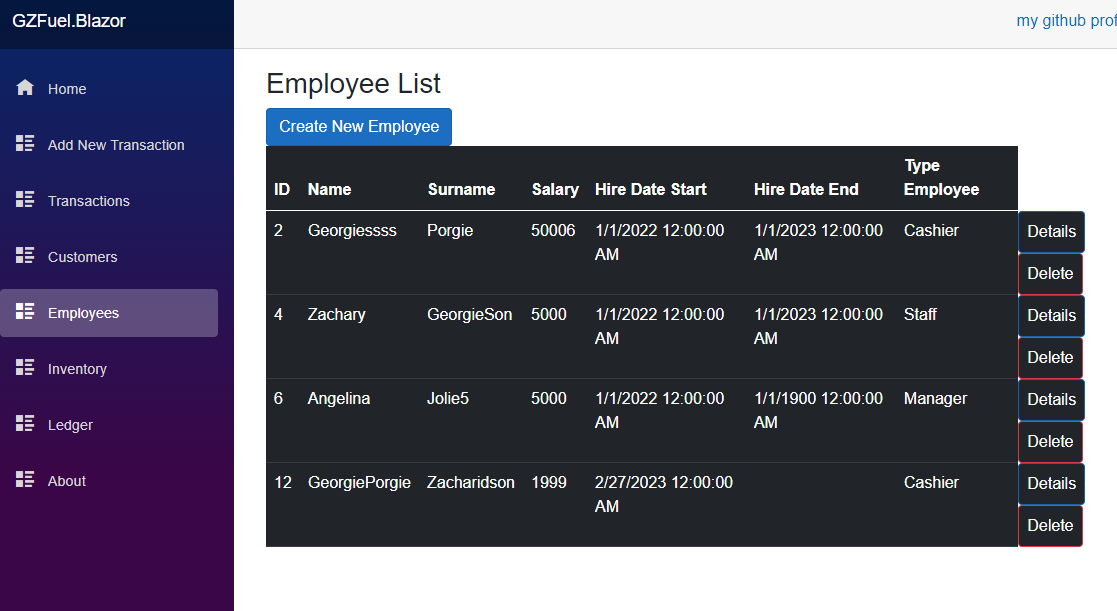Click the Home house icon
Image resolution: width=1117 pixels, height=611 pixels.
[x=25, y=88]
